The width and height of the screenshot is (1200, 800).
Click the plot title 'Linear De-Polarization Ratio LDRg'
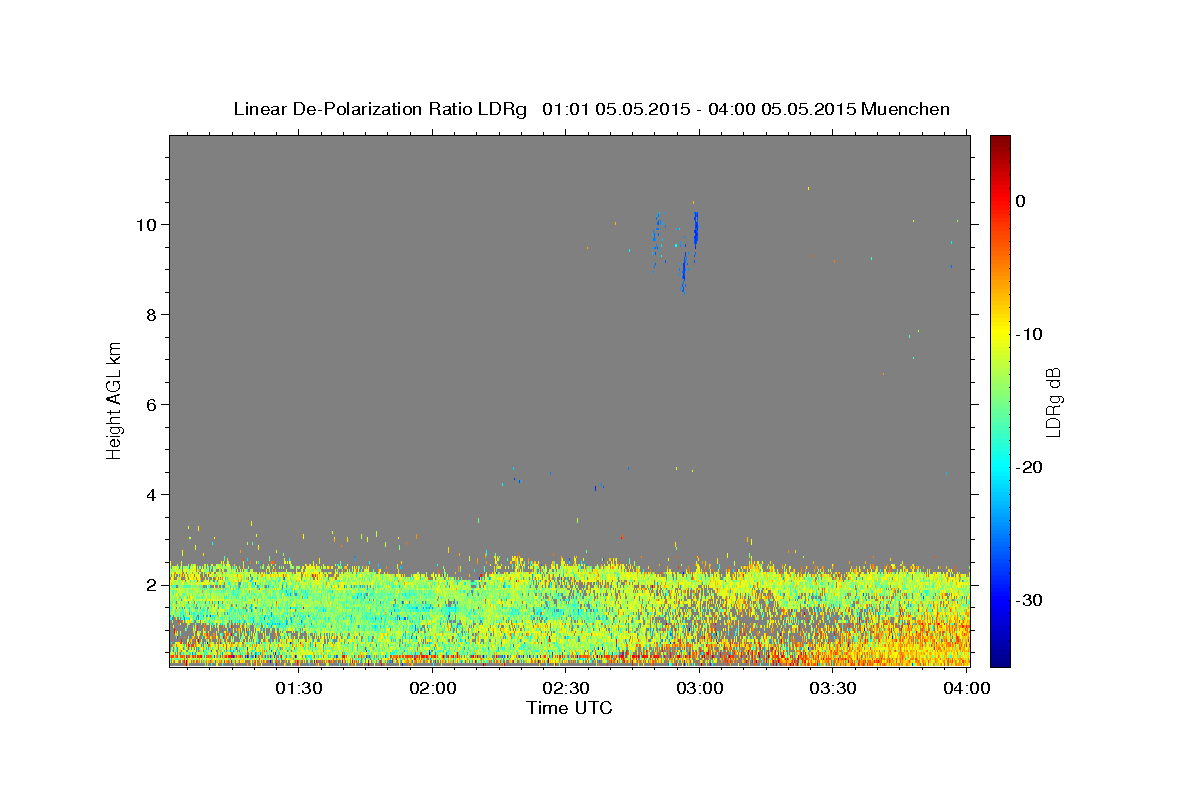[380, 109]
